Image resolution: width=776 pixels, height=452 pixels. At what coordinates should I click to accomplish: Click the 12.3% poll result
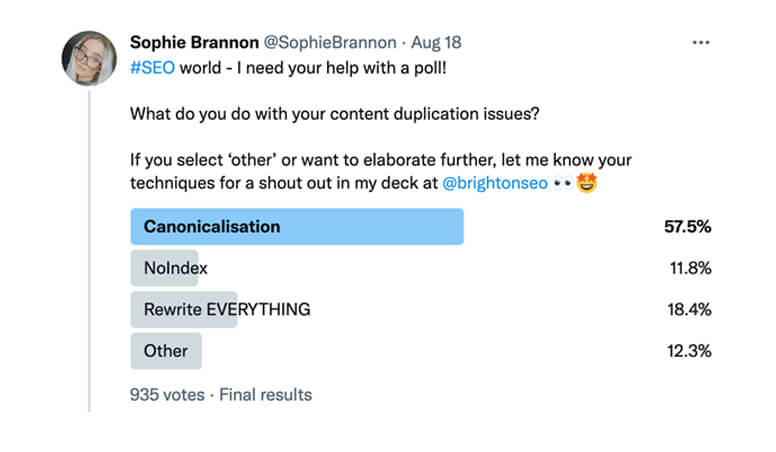pos(688,351)
